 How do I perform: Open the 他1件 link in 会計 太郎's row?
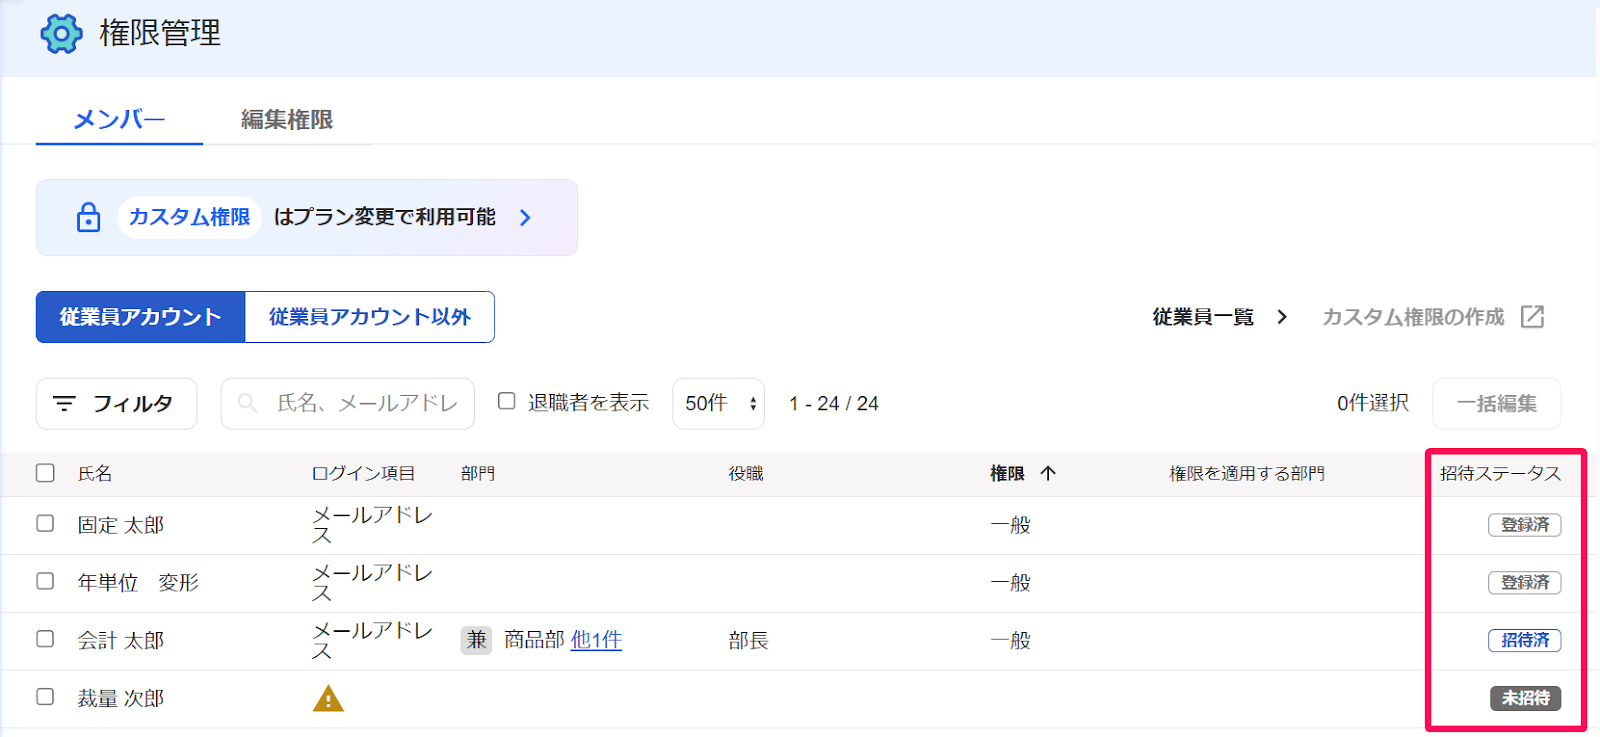596,640
